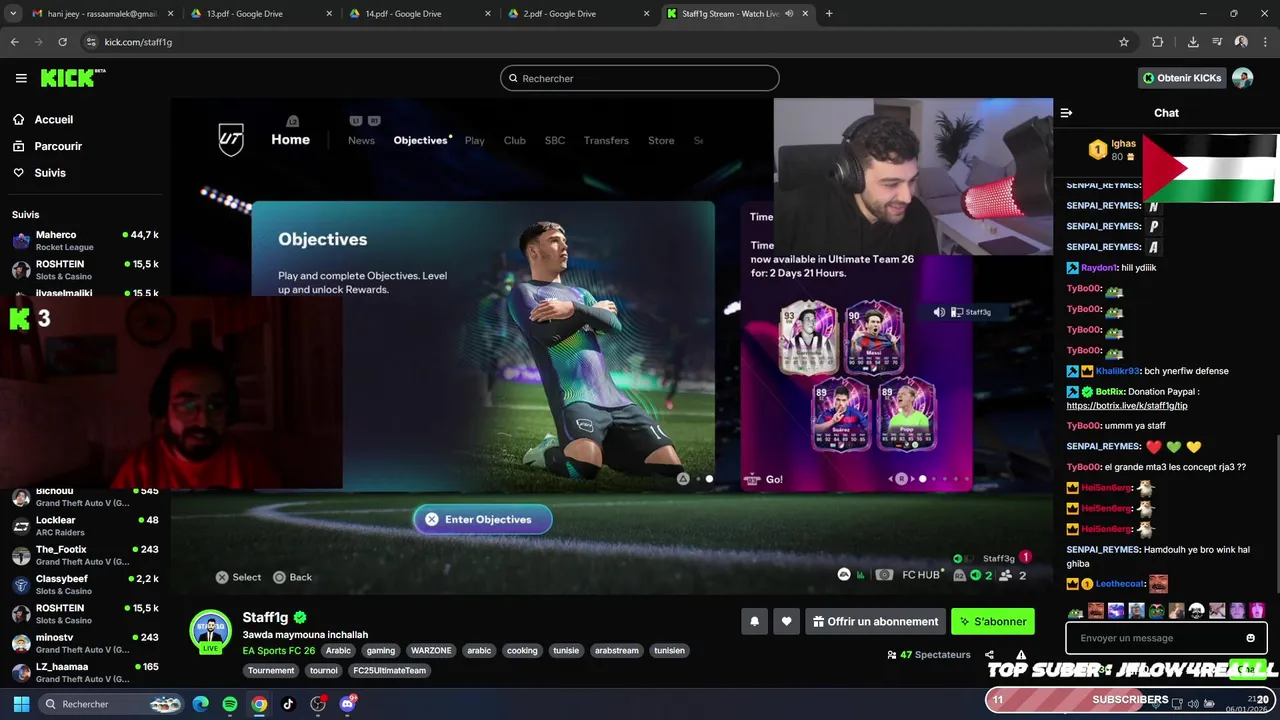Open Classybeef channel in sidebar

tap(85, 584)
